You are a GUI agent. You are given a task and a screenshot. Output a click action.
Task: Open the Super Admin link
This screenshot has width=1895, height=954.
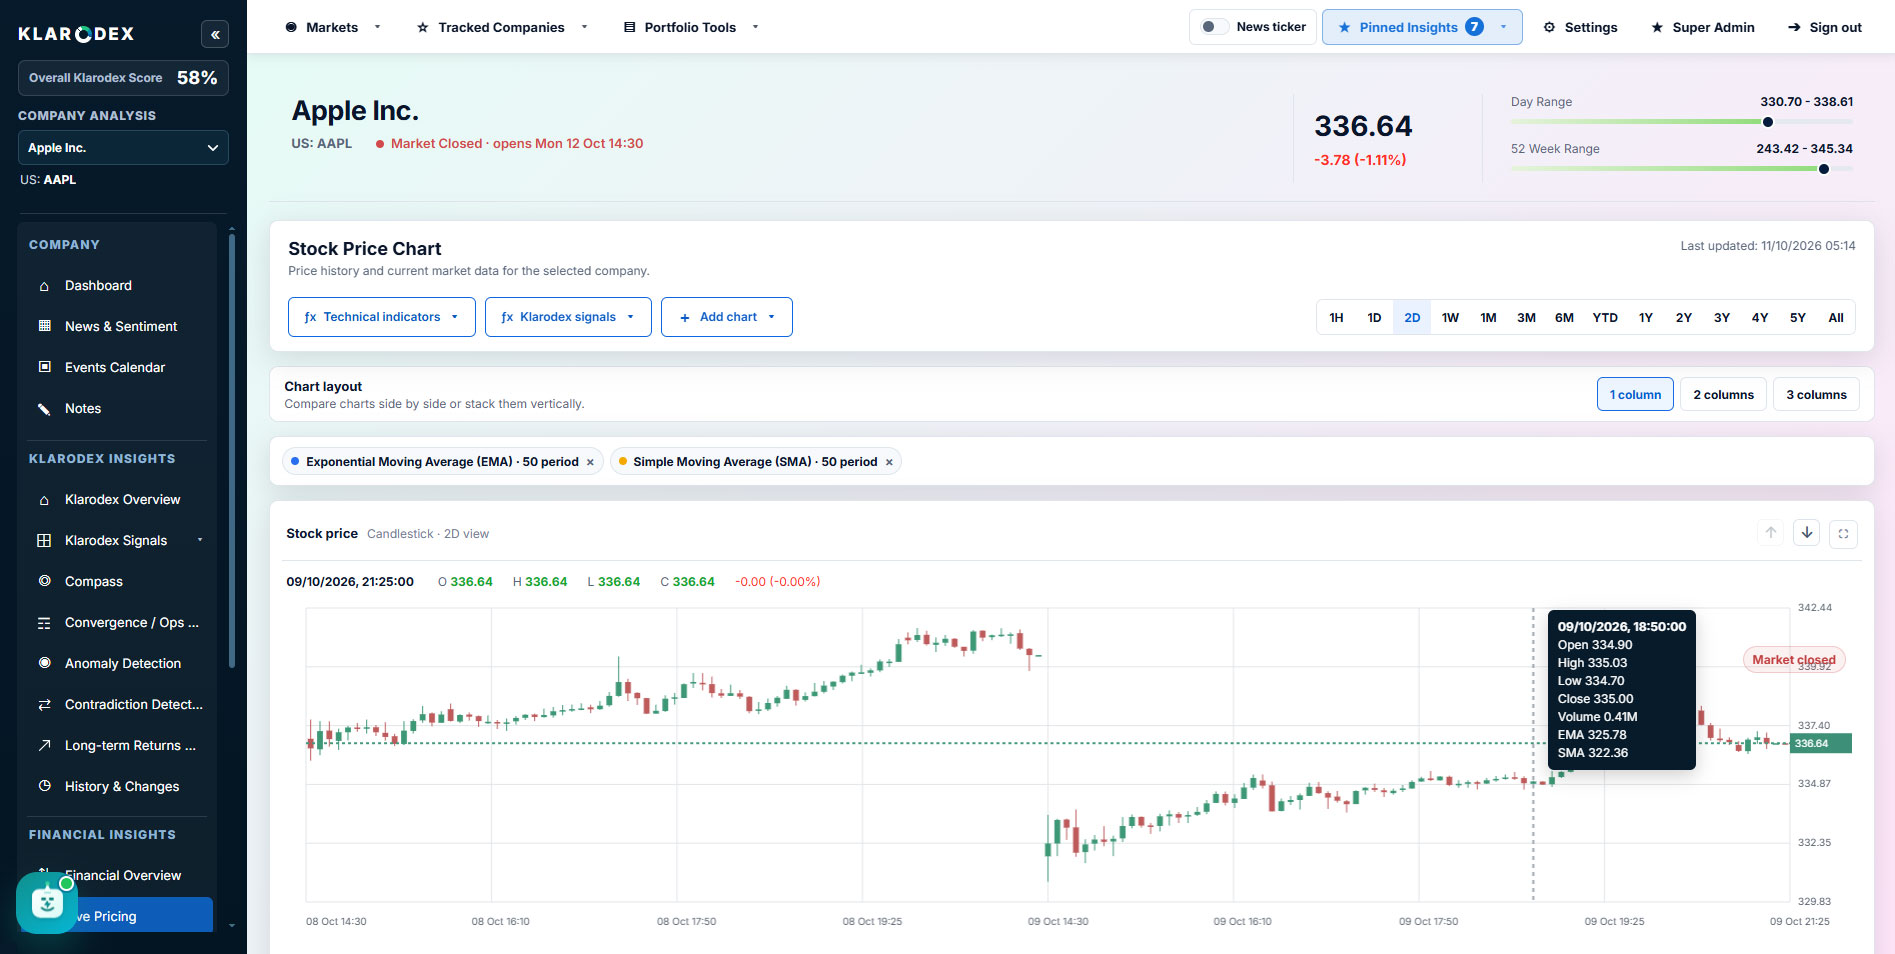click(x=1703, y=27)
